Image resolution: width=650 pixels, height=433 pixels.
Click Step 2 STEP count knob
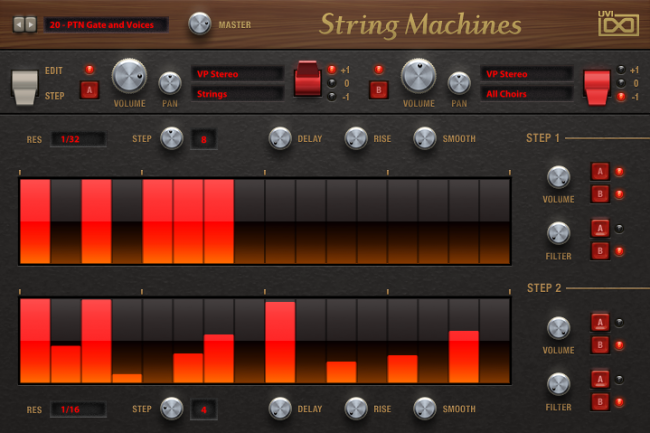pyautogui.click(x=172, y=409)
